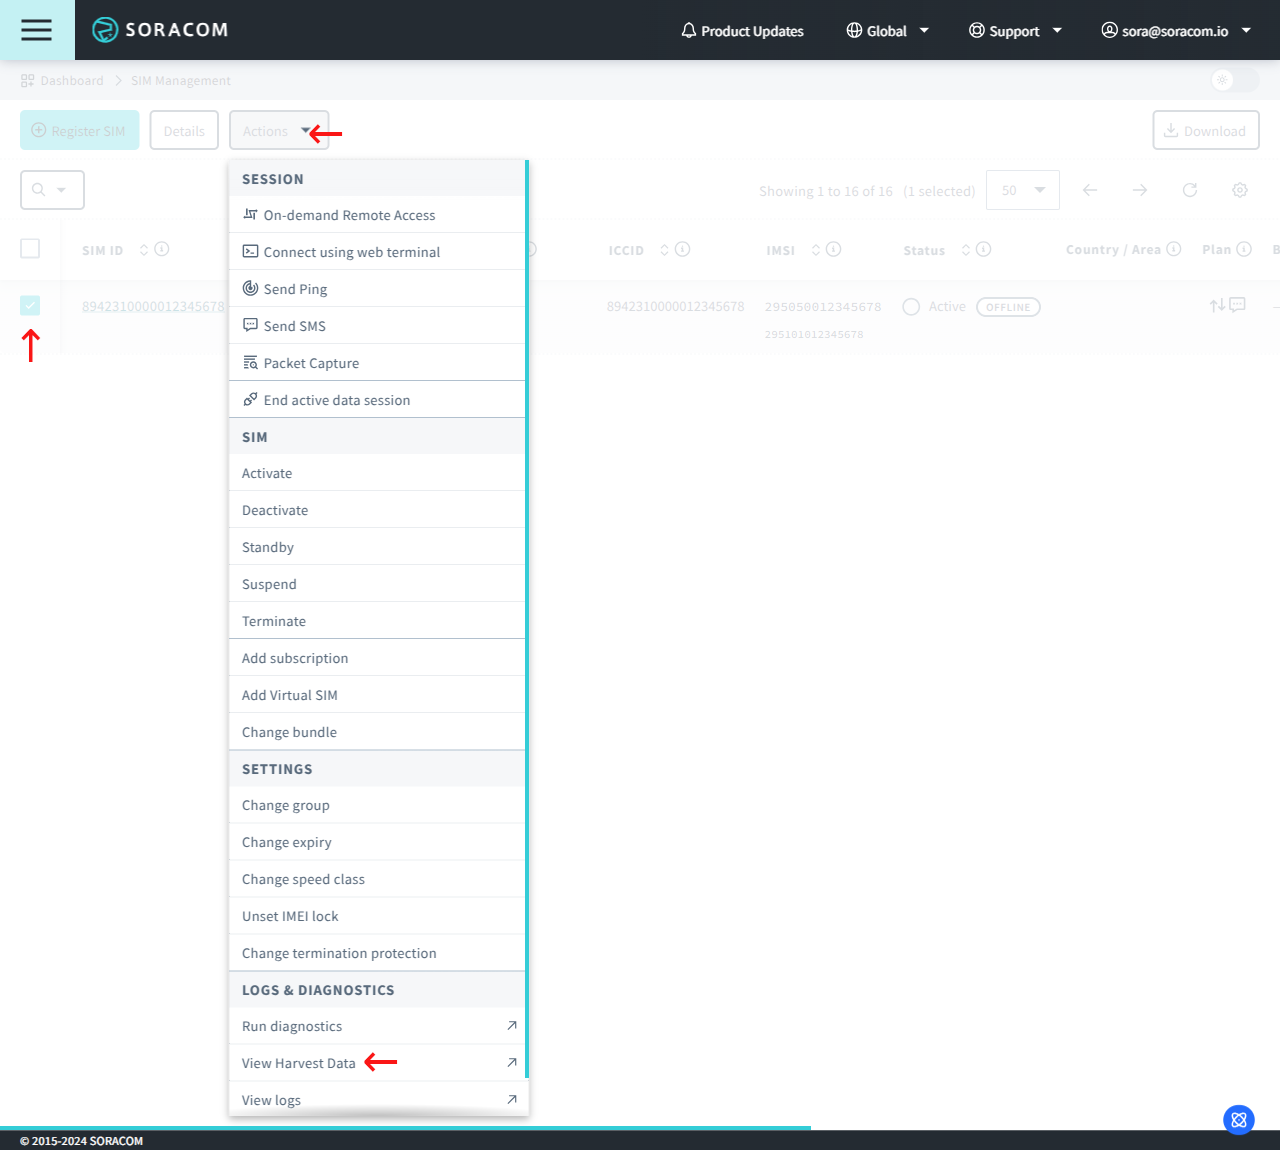Open the hamburger main menu
This screenshot has width=1280, height=1150.
tap(36, 30)
